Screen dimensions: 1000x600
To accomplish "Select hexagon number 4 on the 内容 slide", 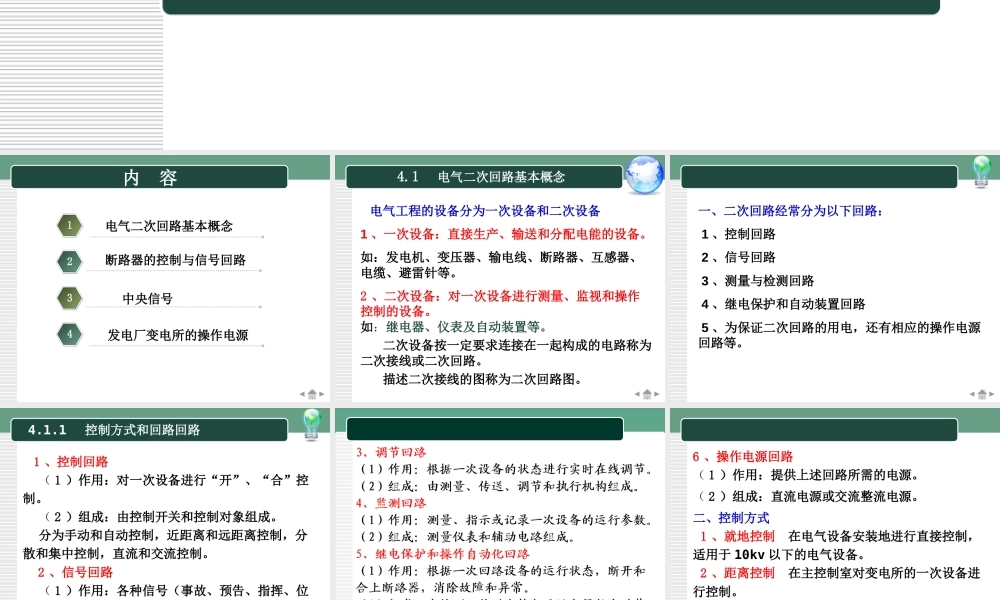I will pos(70,333).
